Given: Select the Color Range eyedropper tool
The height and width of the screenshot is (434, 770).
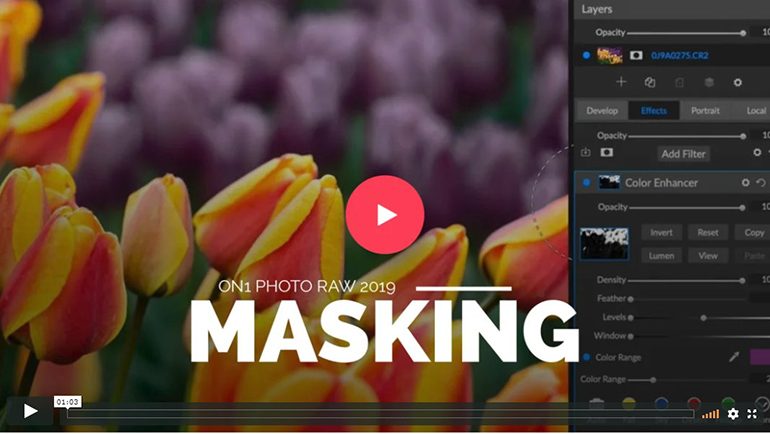Looking at the screenshot, I should coord(733,357).
